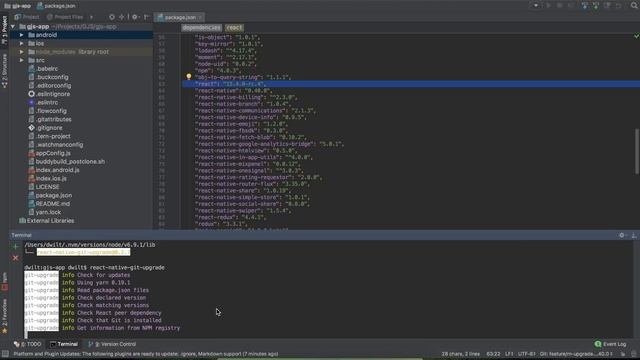Select .babelrc file

pos(43,69)
